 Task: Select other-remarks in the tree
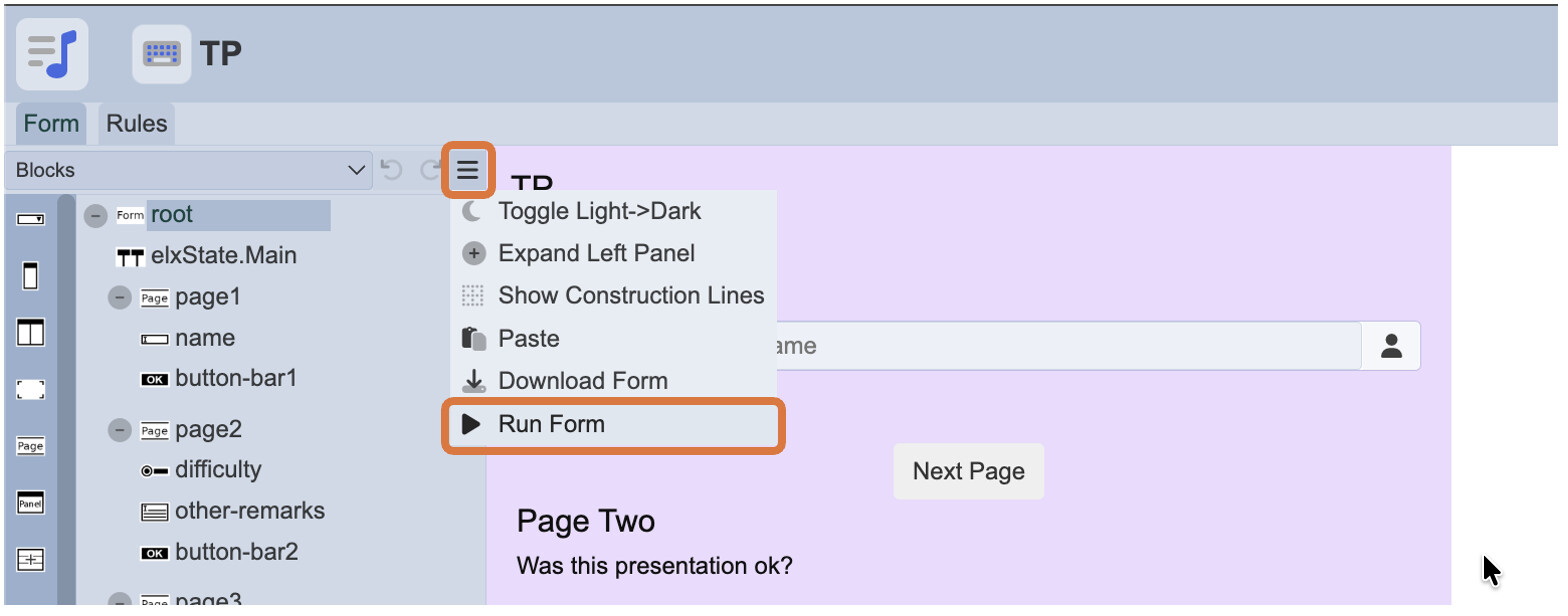249,511
